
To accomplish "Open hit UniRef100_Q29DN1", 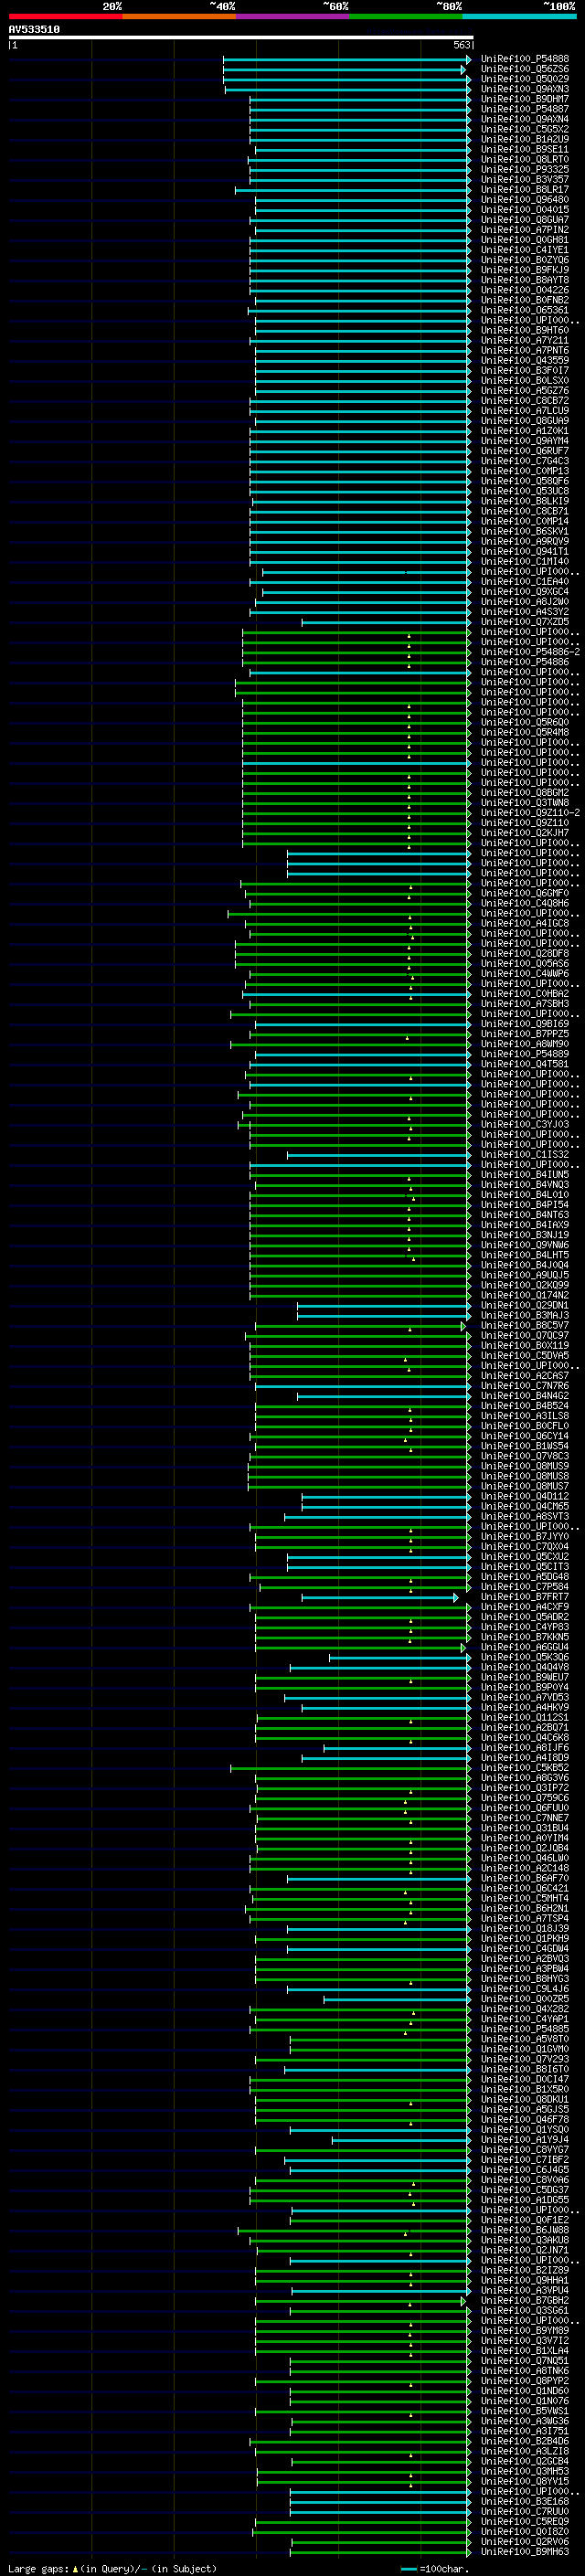I will (x=525, y=1305).
